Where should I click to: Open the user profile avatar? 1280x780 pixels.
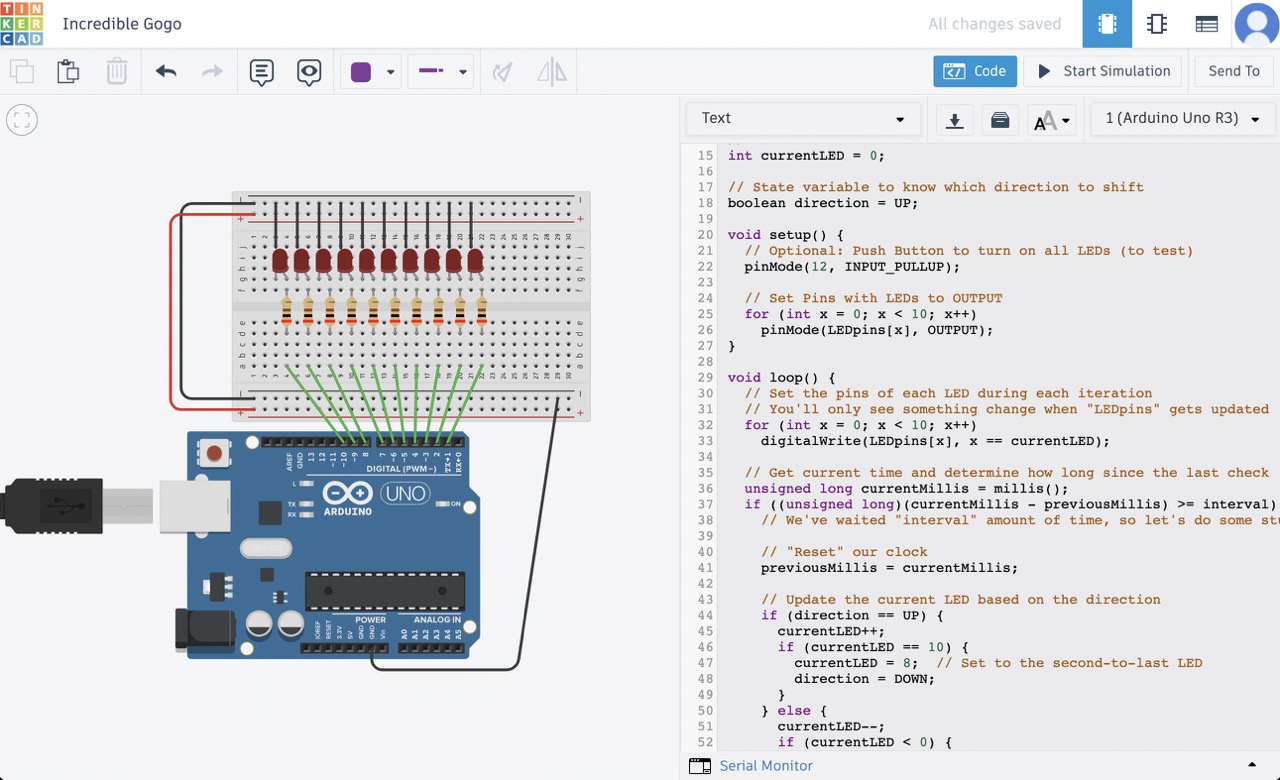coord(1256,24)
